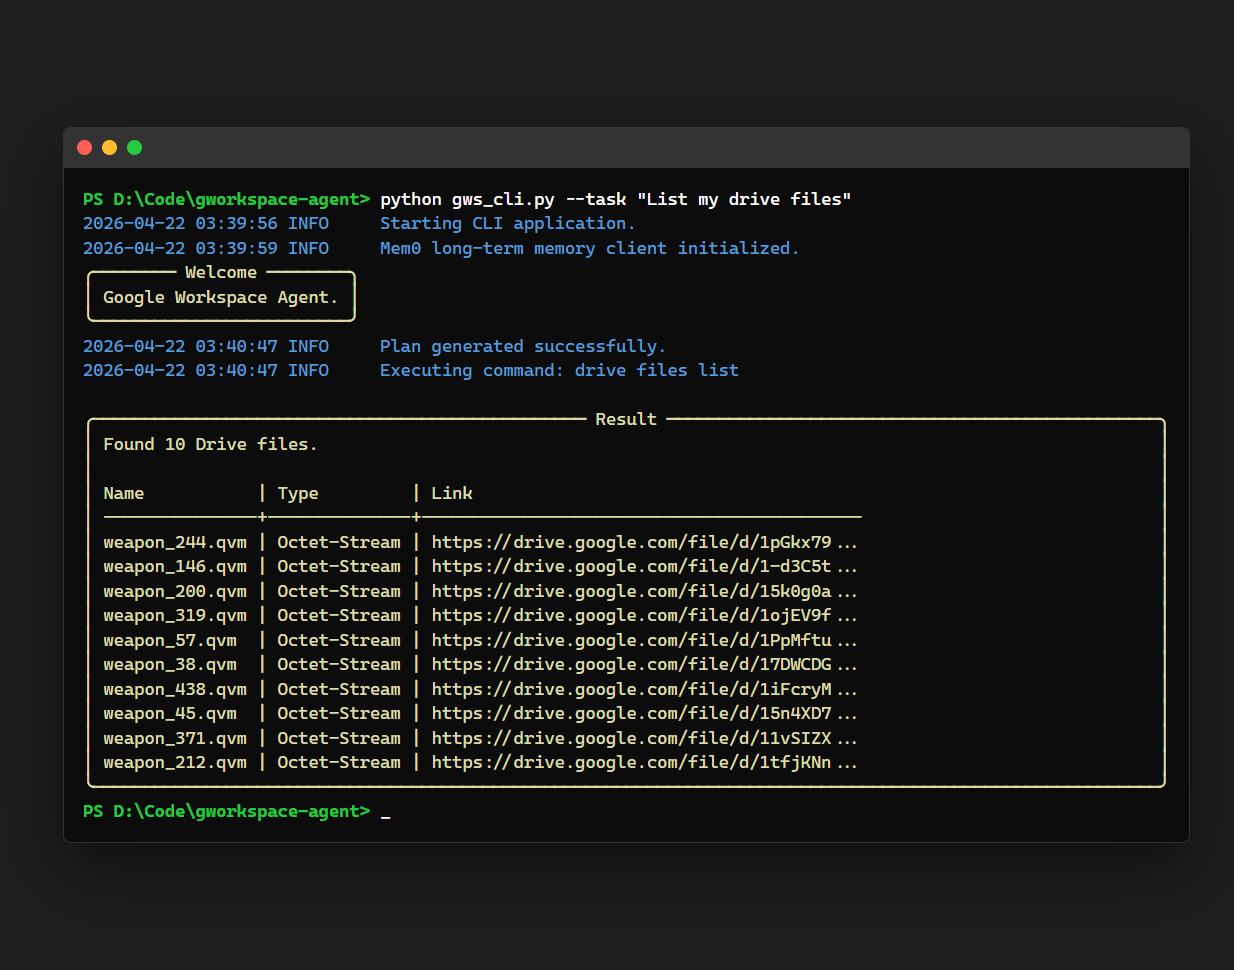Select the file name weapon_45.qvm
1234x970 pixels.
click(x=170, y=713)
